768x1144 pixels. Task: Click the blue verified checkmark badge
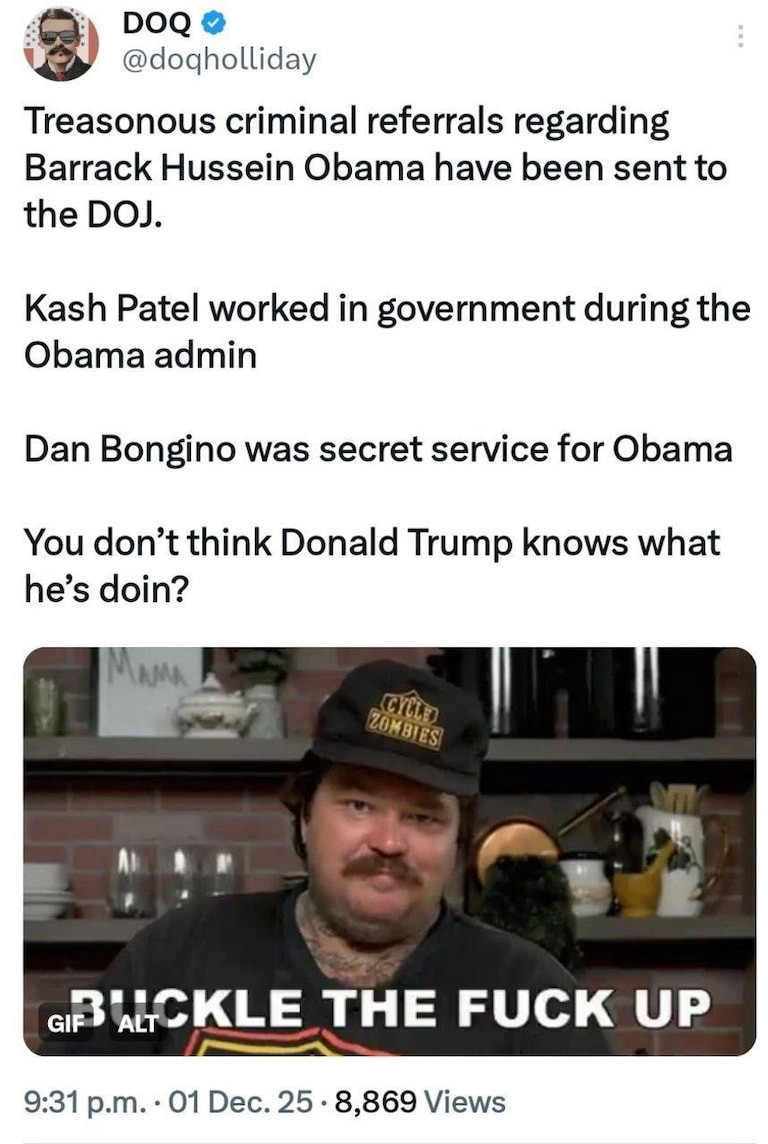pyautogui.click(x=213, y=23)
